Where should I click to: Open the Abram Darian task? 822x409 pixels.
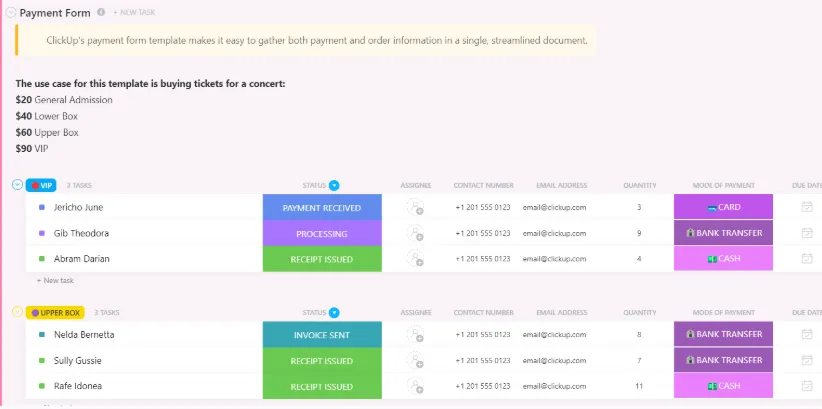pyautogui.click(x=82, y=259)
